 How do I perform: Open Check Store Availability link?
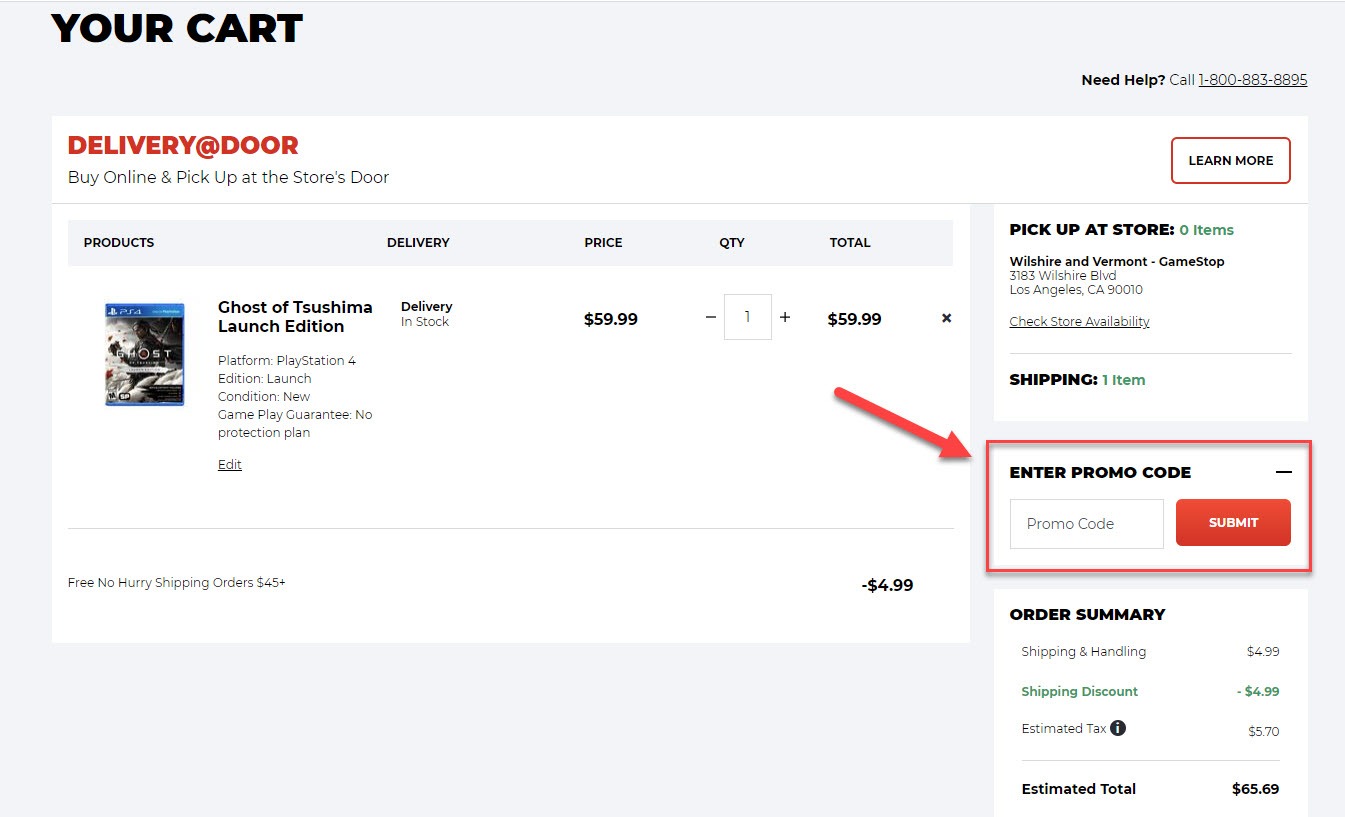pos(1079,322)
